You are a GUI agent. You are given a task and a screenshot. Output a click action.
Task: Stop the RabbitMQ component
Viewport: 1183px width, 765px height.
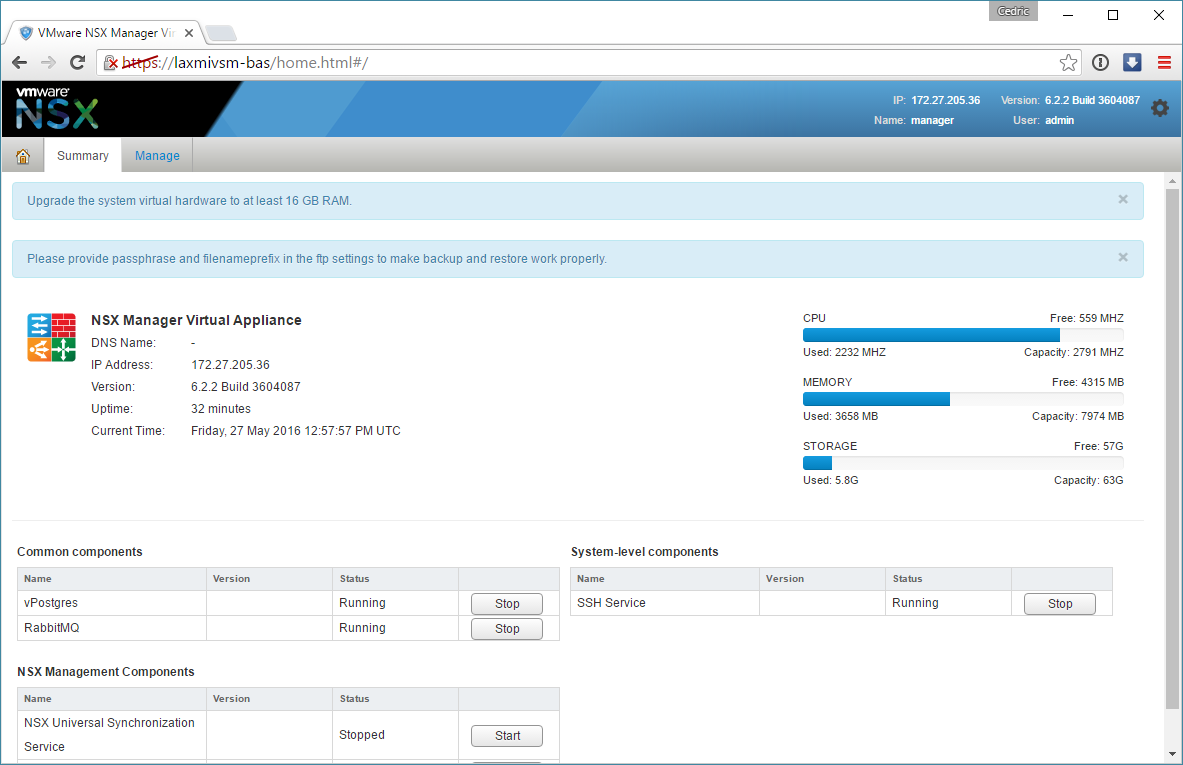507,628
